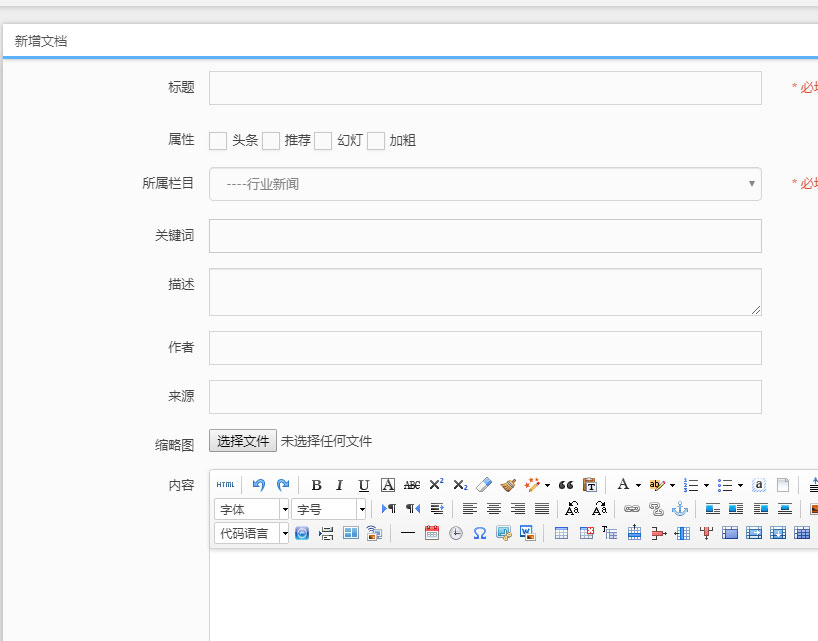Image resolution: width=818 pixels, height=641 pixels.
Task: Tick the 幻灯 checkbox
Action: [x=323, y=141]
